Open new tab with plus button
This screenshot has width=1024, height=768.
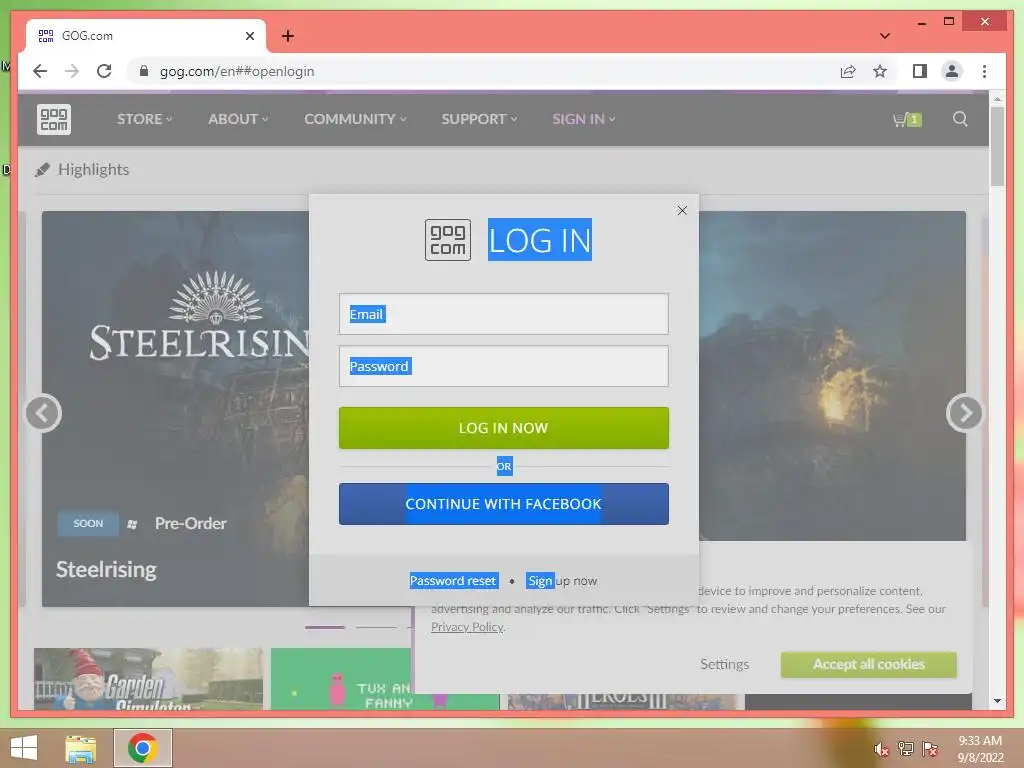288,36
